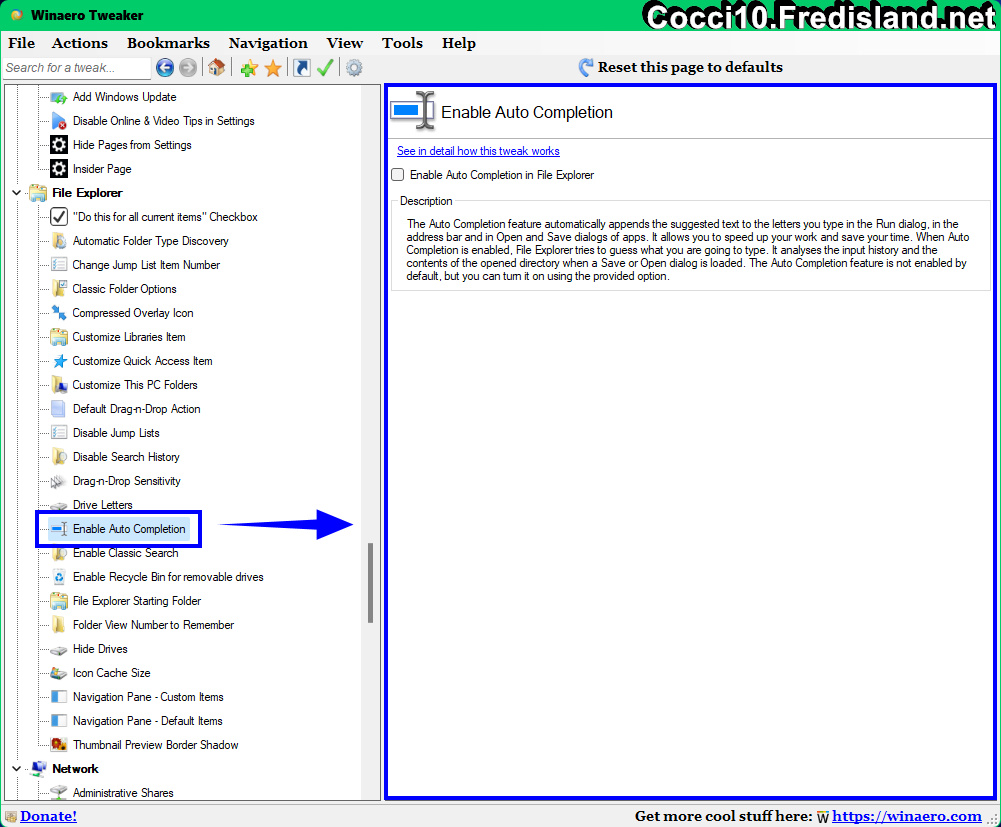Viewport: 1001px width, 827px height.
Task: Click the export shortcut arrow toolbar icon
Action: click(x=302, y=68)
